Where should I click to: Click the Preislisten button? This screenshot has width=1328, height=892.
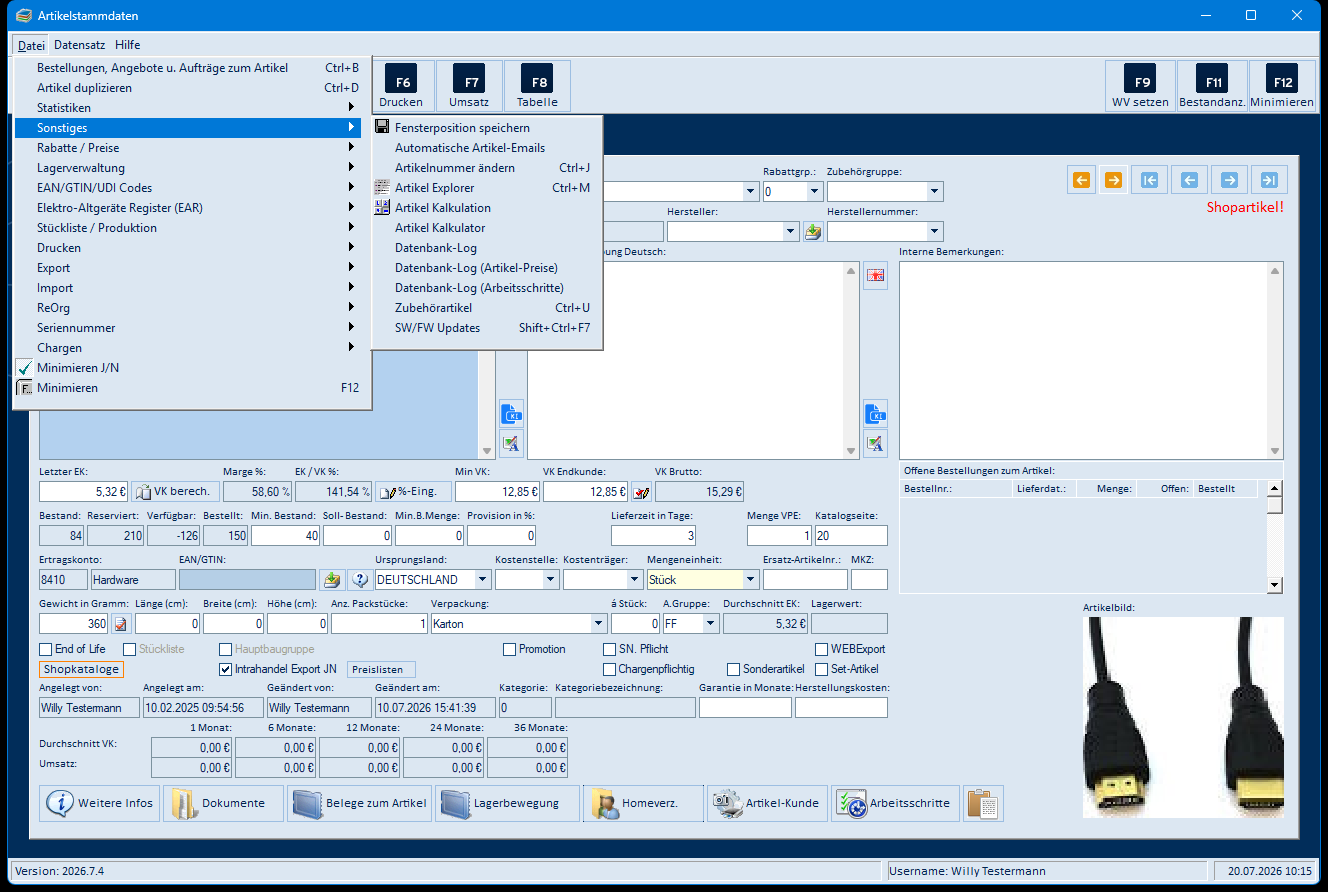[381, 669]
